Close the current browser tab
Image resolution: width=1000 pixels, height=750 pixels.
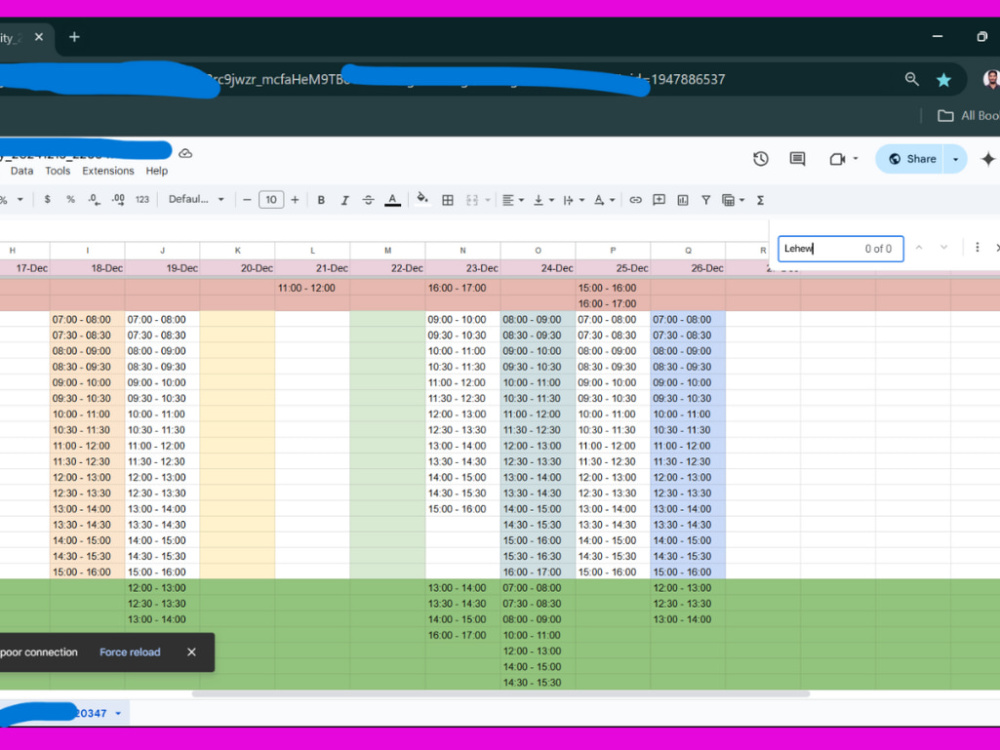39,37
